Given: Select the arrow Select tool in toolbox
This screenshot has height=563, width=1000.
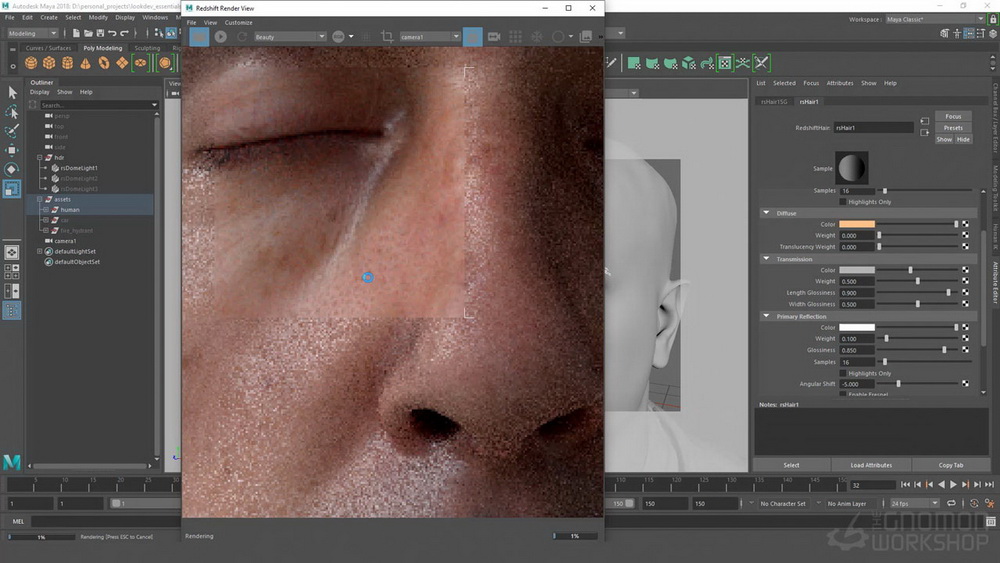Looking at the screenshot, I should point(12,93).
